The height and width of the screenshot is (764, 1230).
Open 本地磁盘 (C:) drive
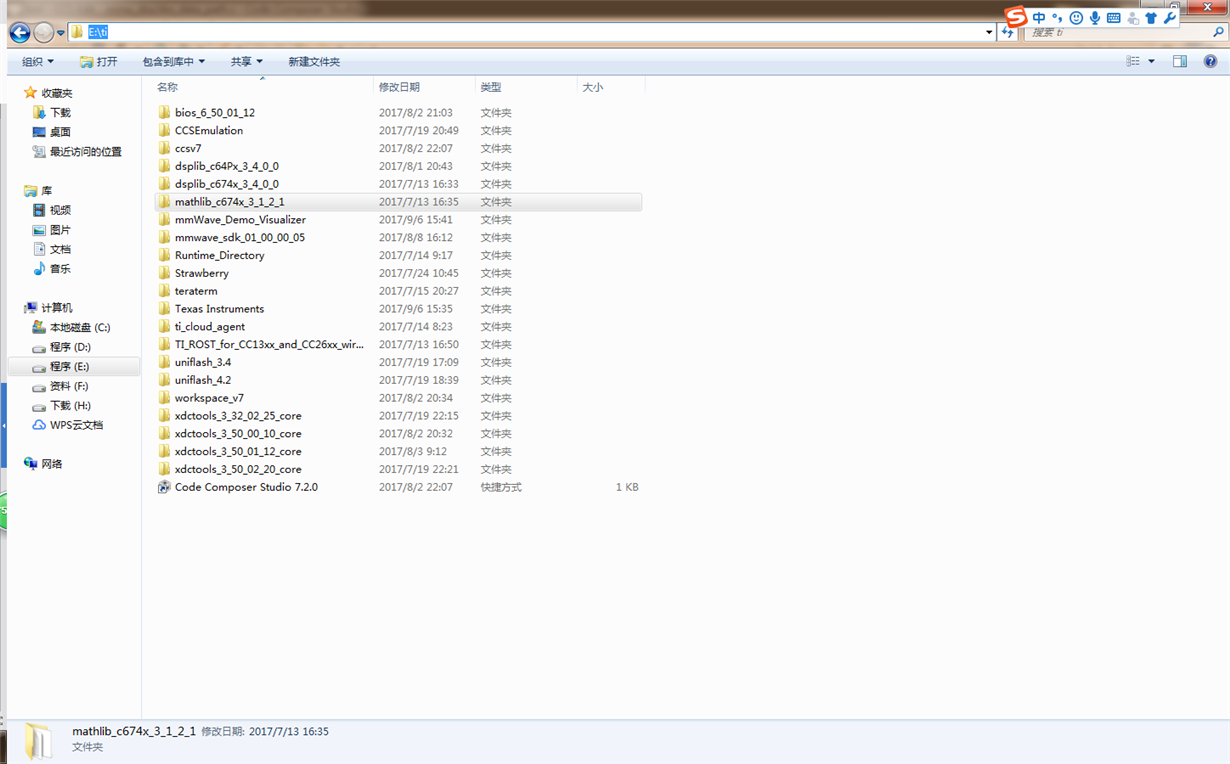[x=80, y=328]
